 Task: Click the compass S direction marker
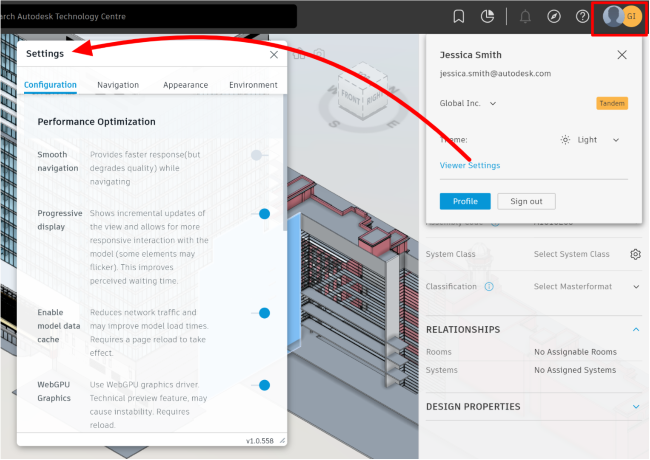[x=335, y=123]
